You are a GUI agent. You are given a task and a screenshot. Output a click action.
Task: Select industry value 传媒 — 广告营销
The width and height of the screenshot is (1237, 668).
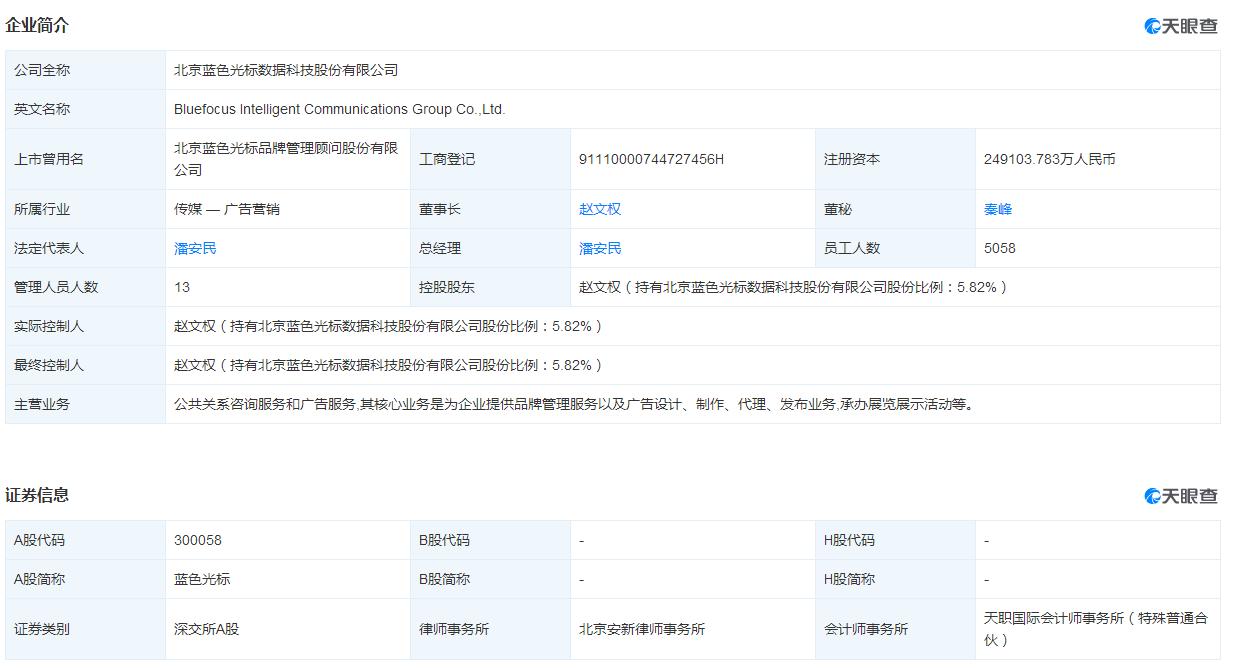click(227, 209)
